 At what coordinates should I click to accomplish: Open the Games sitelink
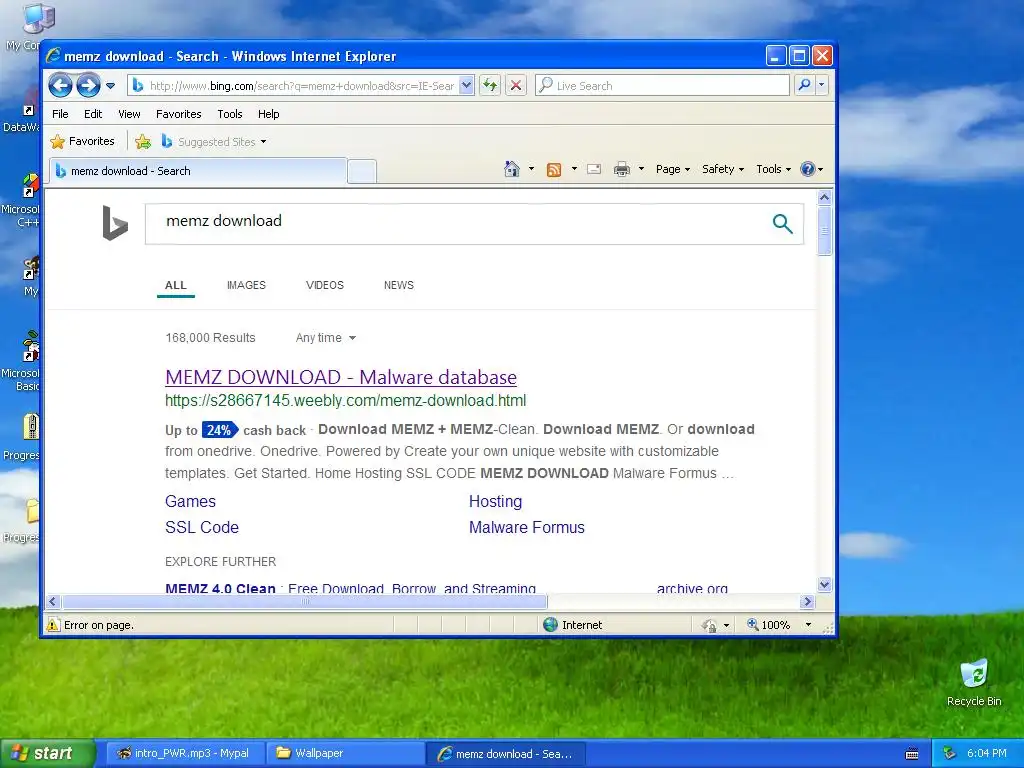[x=190, y=502]
